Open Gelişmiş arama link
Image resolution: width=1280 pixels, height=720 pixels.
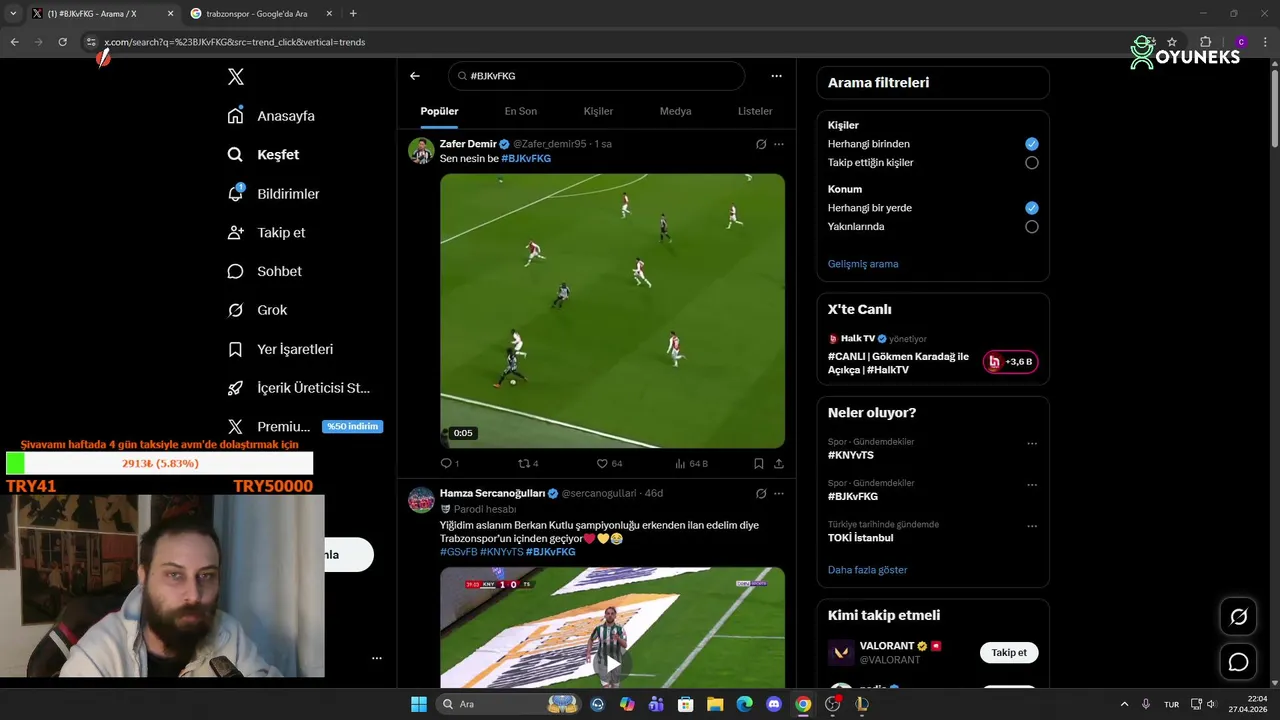pyautogui.click(x=863, y=264)
